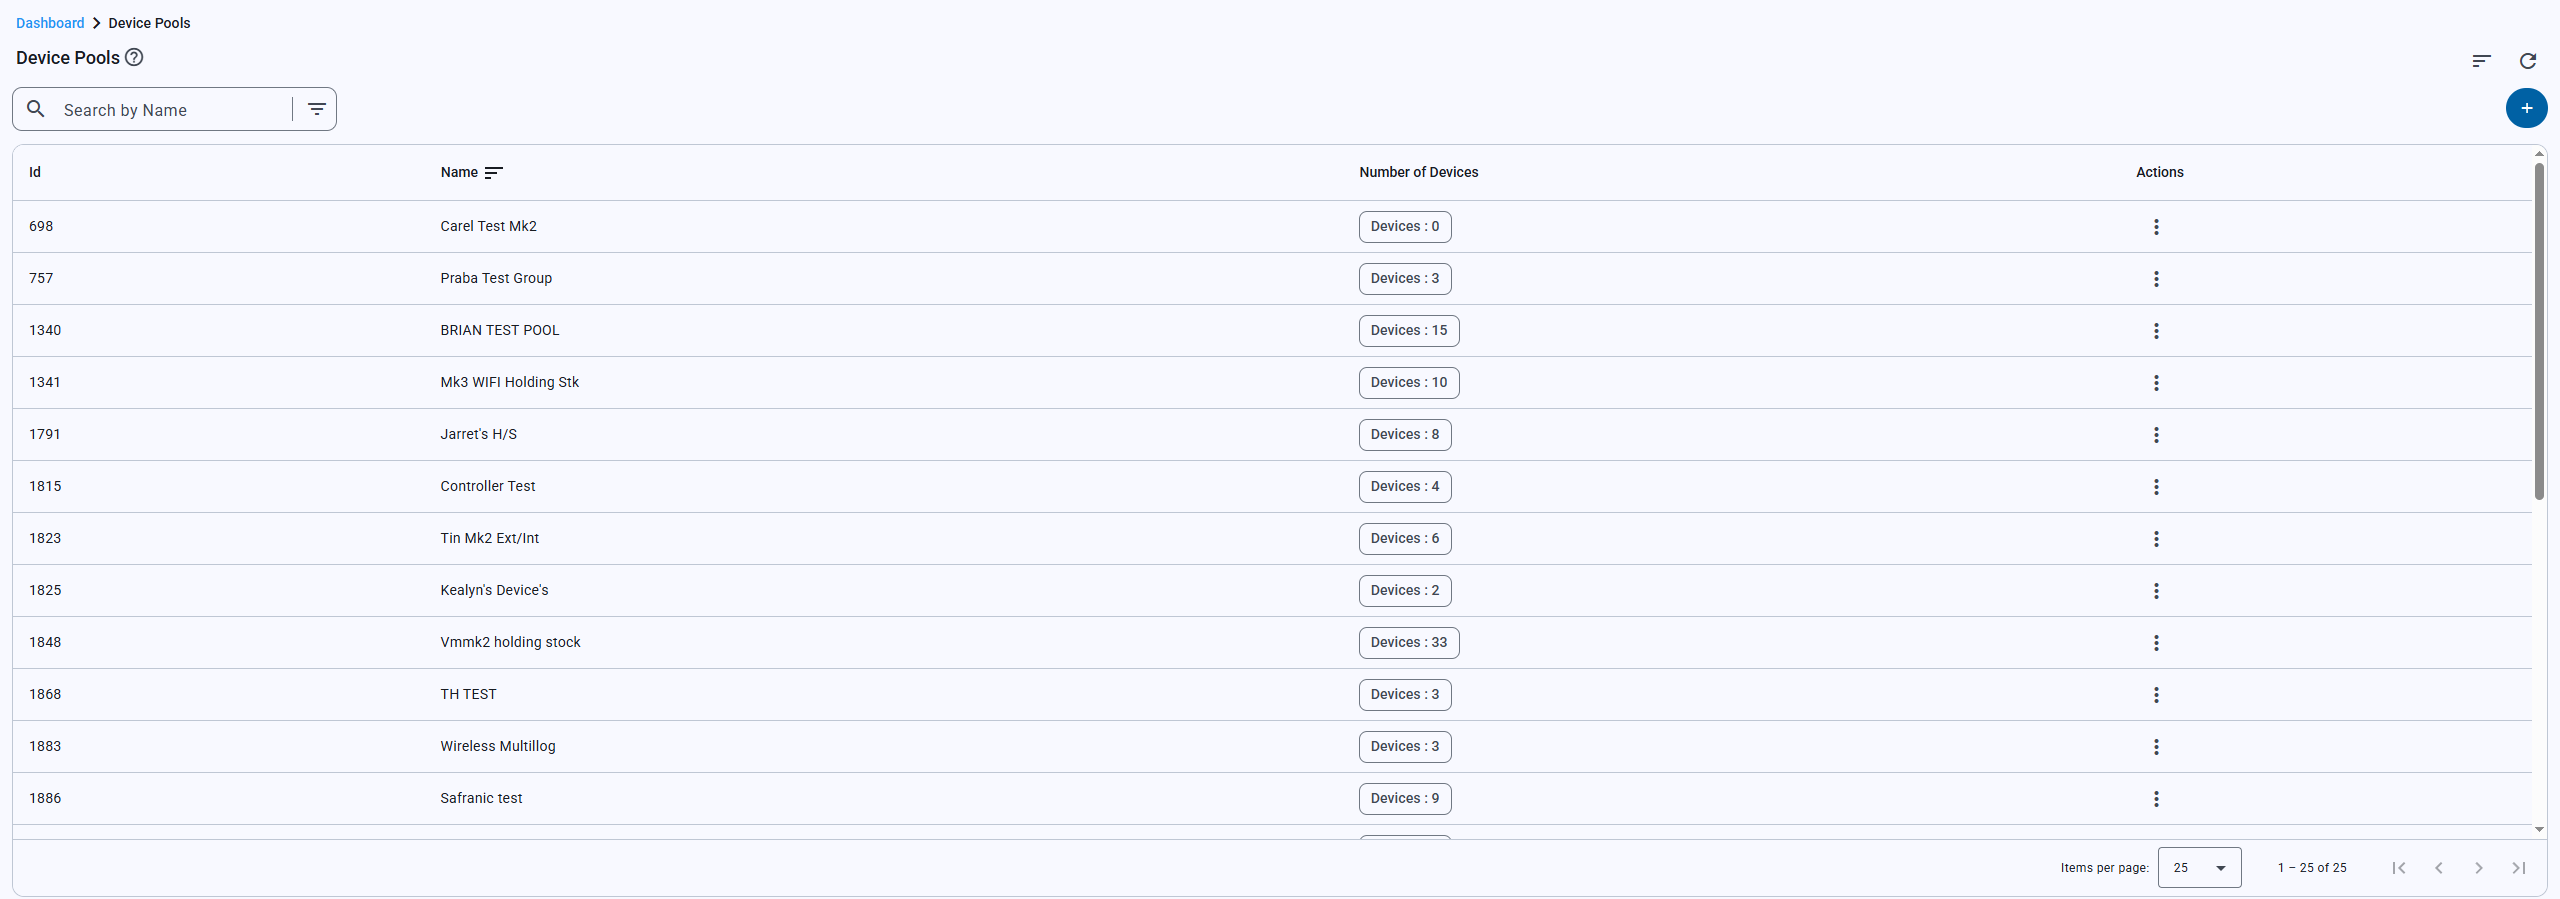The height and width of the screenshot is (899, 2560).
Task: Open actions menu for Wireless Multillog
Action: [2156, 747]
